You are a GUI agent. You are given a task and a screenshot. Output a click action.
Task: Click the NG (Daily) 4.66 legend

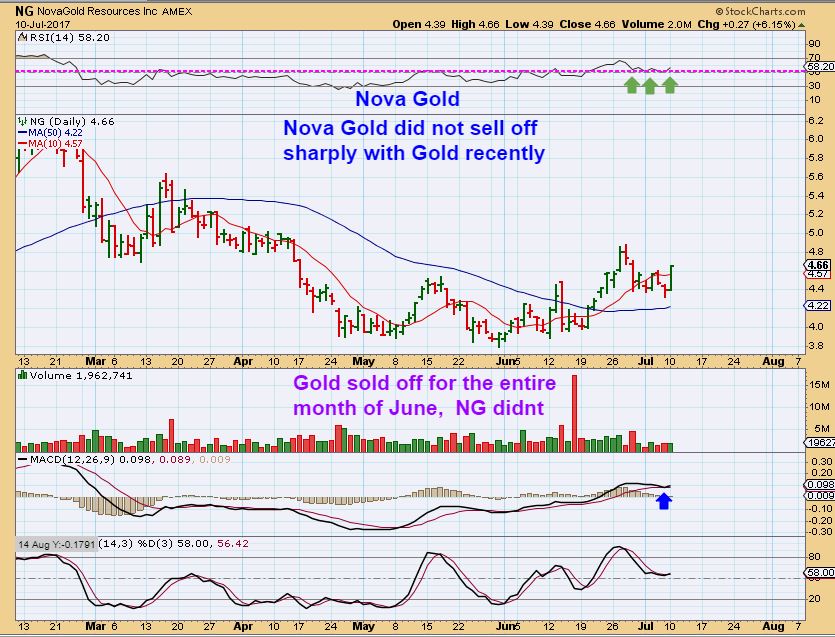(72, 121)
